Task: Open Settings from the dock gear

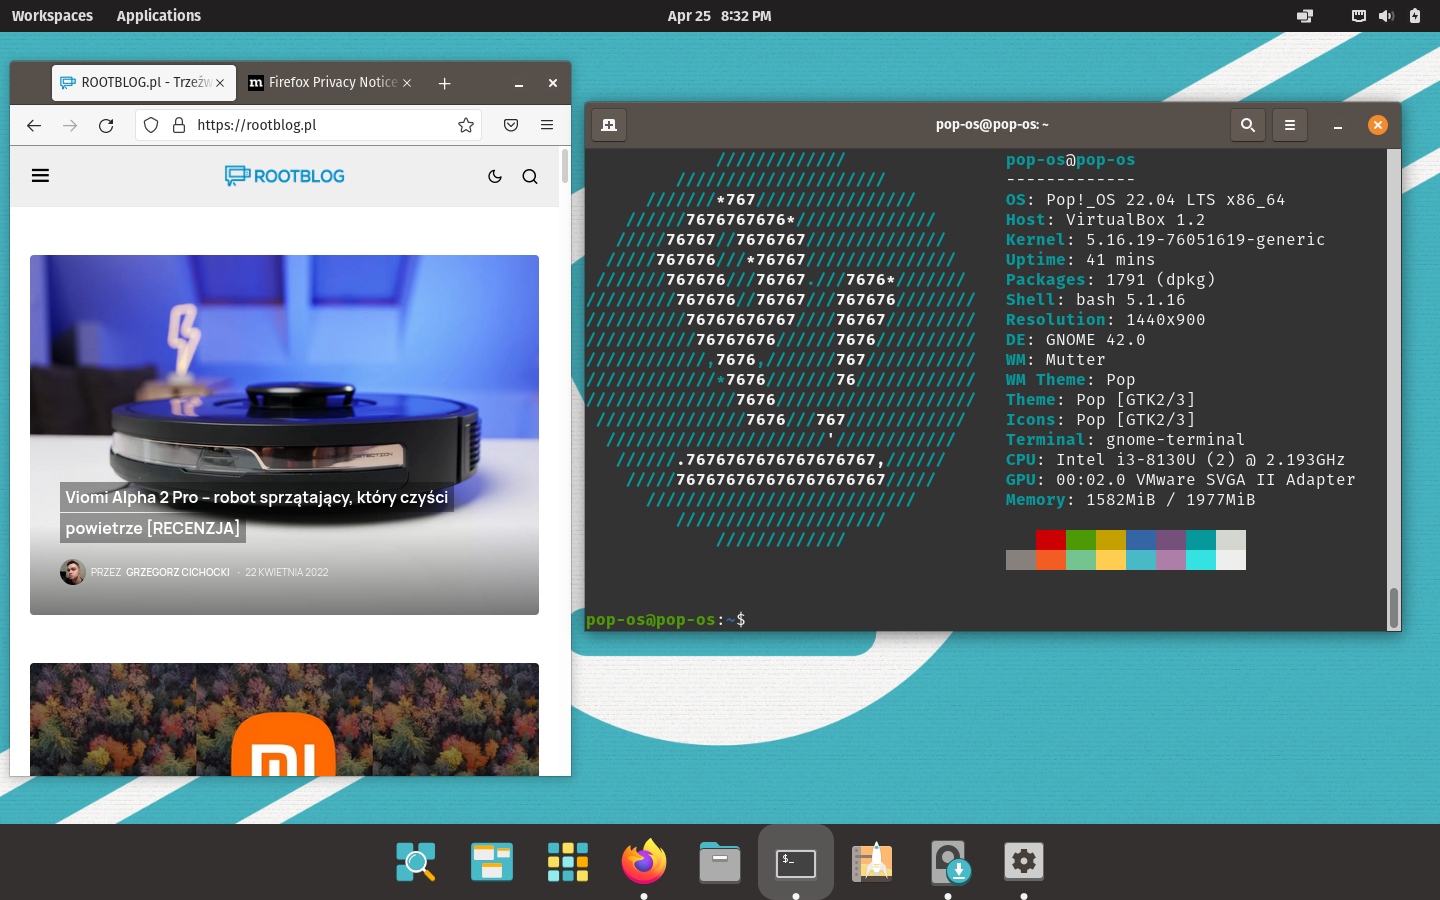Action: tap(1023, 861)
